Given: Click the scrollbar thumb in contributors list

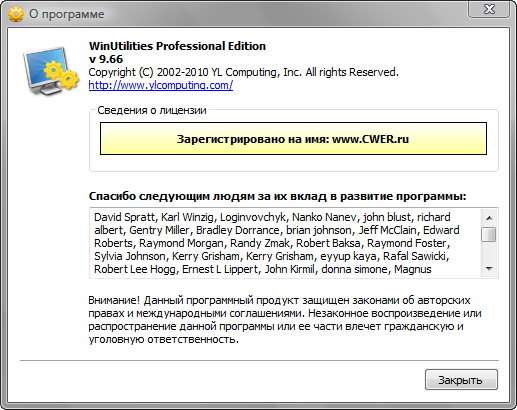Looking at the screenshot, I should (x=489, y=234).
